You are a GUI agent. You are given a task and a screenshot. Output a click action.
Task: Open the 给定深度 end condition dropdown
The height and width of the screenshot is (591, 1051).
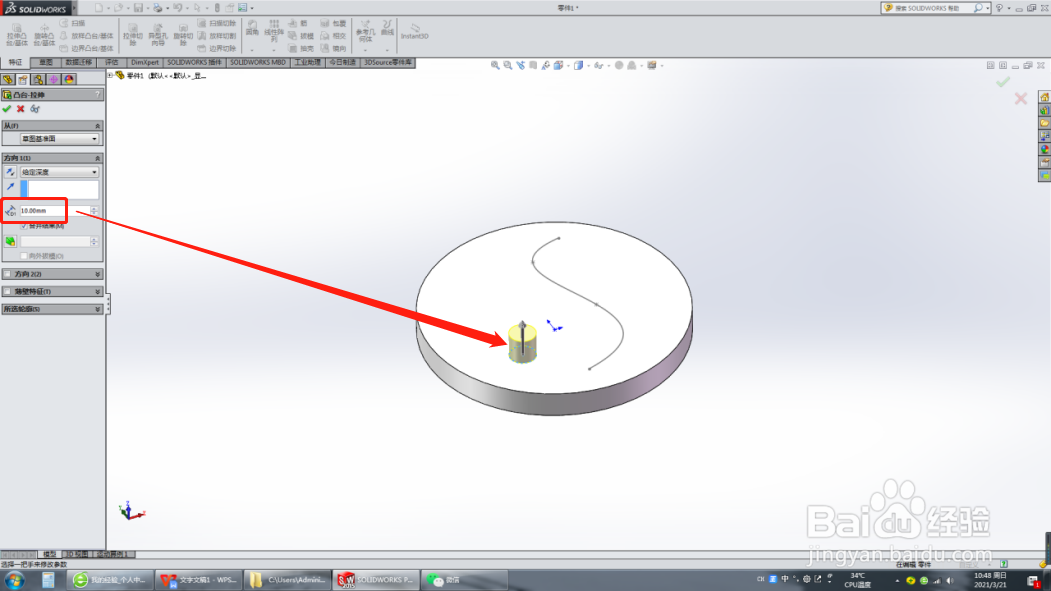point(60,172)
